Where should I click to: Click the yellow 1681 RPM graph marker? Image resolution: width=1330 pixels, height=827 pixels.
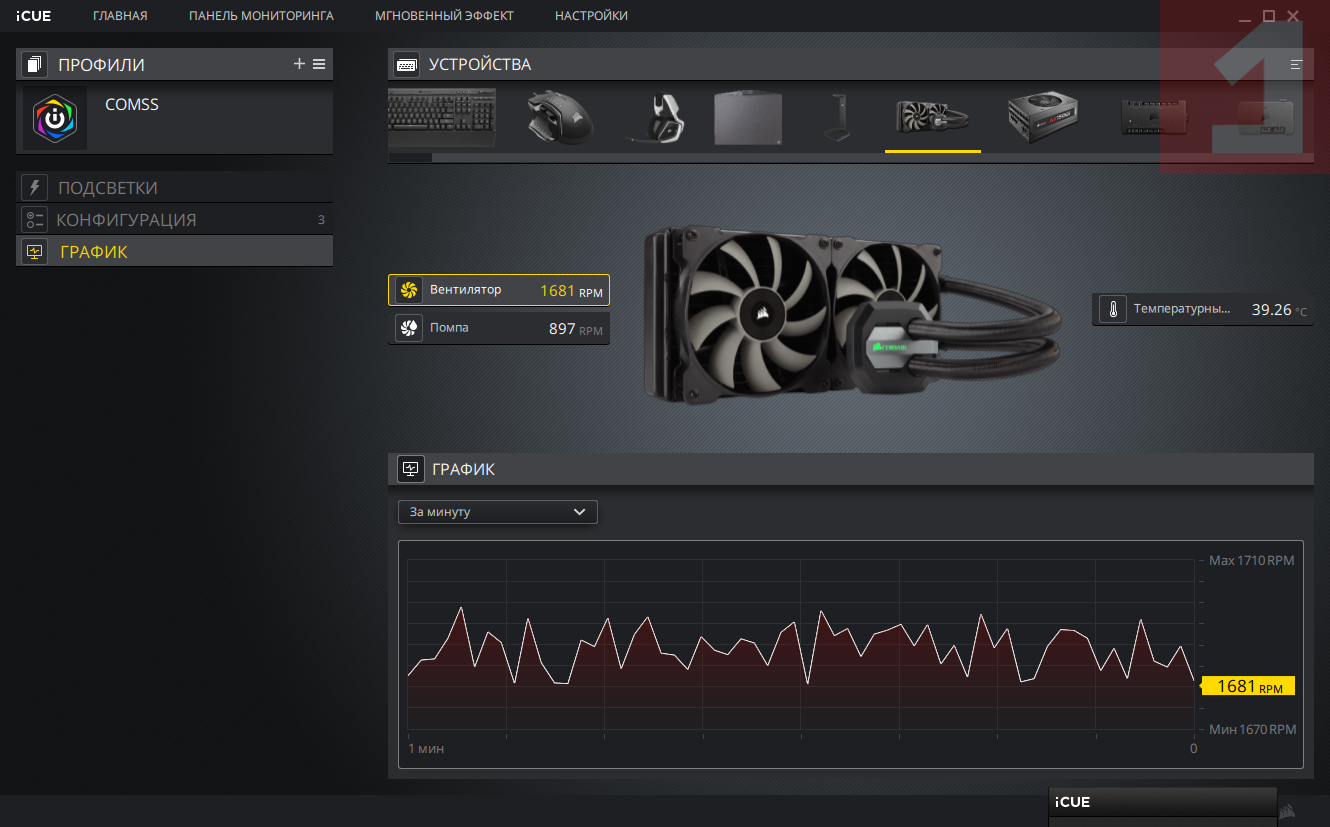1248,686
